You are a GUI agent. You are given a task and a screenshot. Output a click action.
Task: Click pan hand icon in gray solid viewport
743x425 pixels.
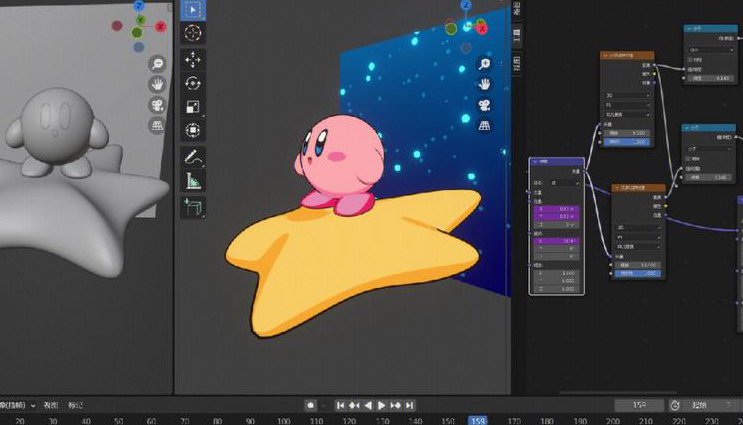[157, 84]
